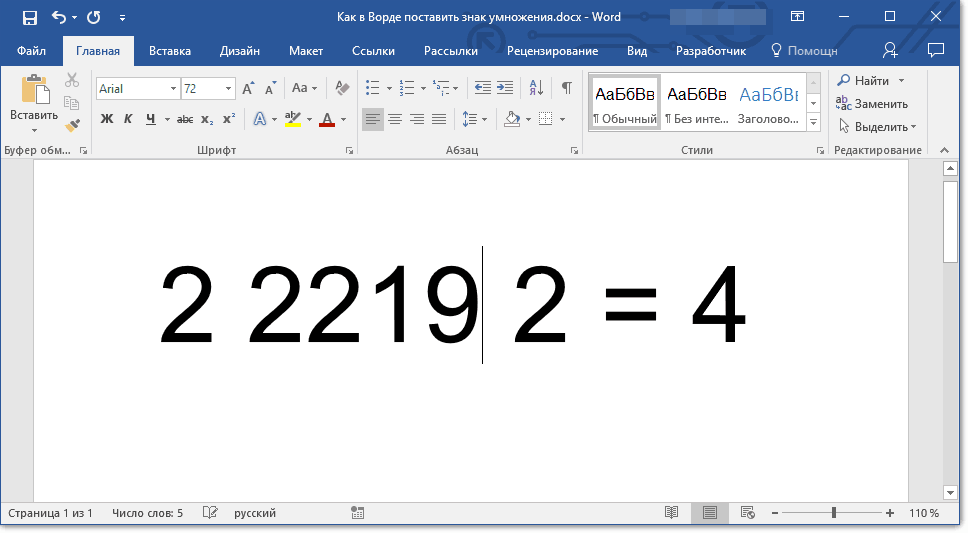The width and height of the screenshot is (968, 533).
Task: Apply the Без интервала style
Action: (696, 103)
